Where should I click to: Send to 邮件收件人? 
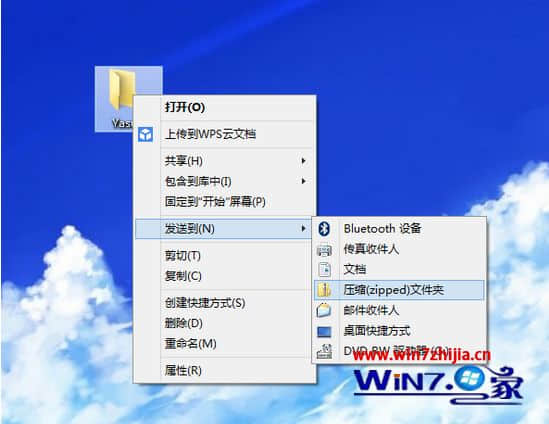tap(399, 310)
